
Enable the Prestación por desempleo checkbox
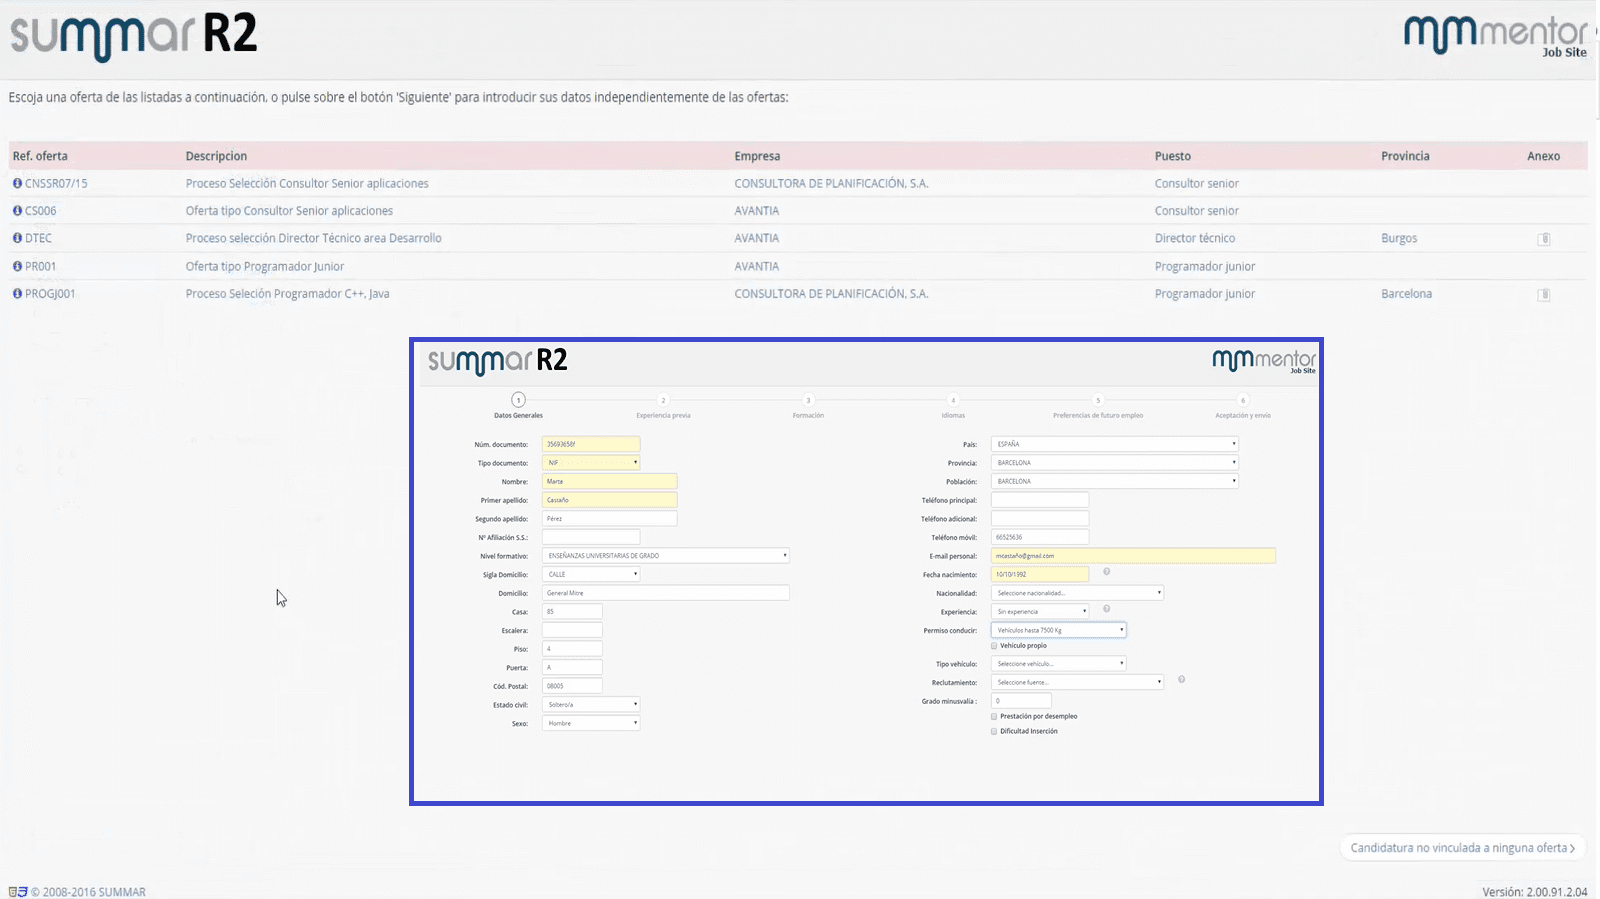tap(994, 717)
